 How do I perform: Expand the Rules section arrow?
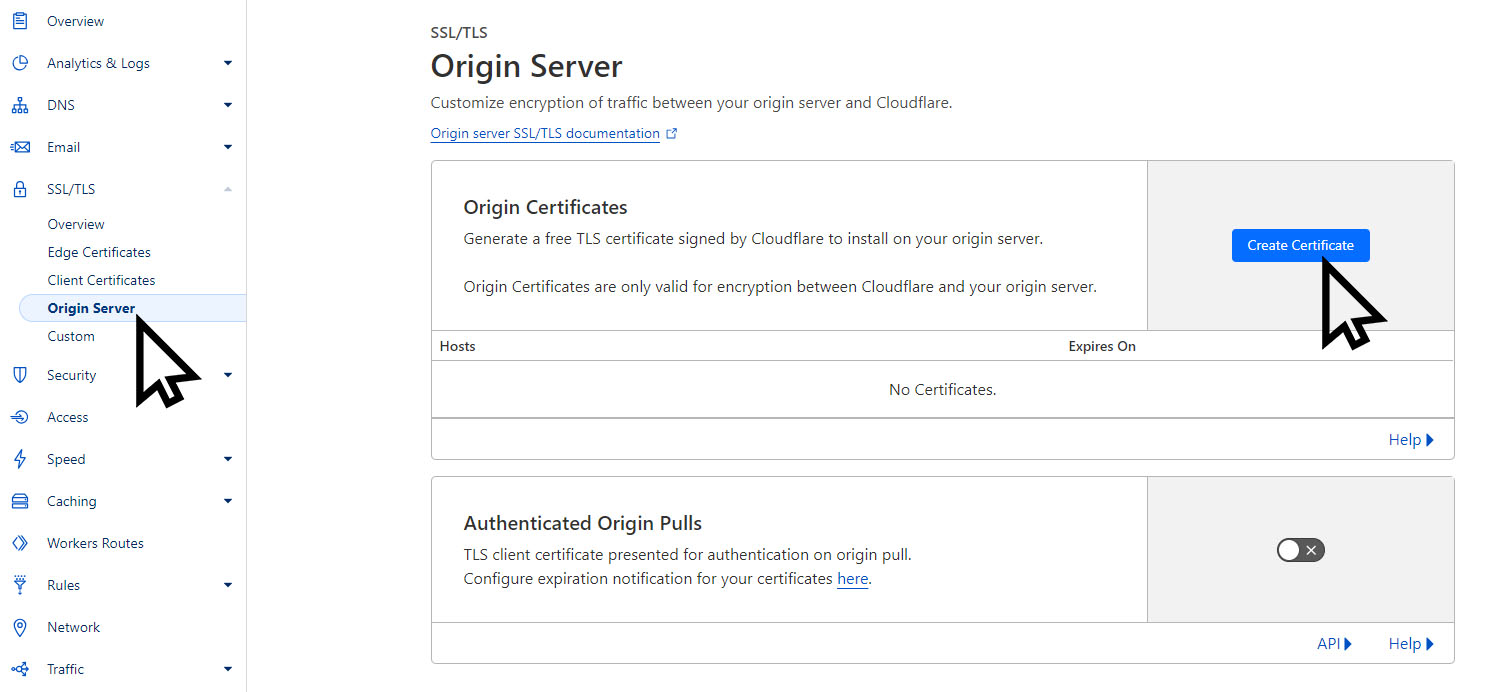[x=227, y=585]
